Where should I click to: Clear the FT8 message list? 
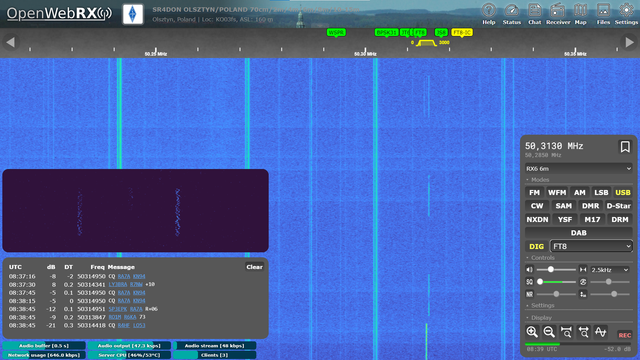click(254, 267)
